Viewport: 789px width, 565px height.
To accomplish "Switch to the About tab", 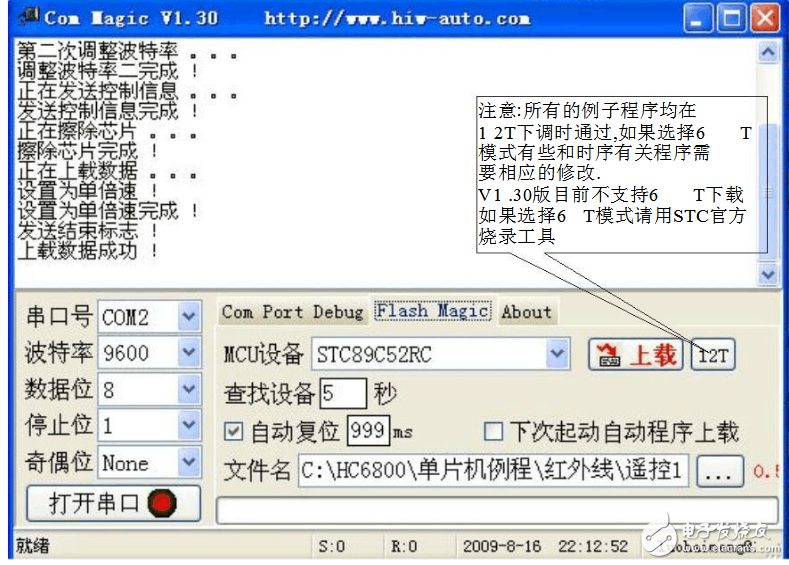I will (526, 312).
